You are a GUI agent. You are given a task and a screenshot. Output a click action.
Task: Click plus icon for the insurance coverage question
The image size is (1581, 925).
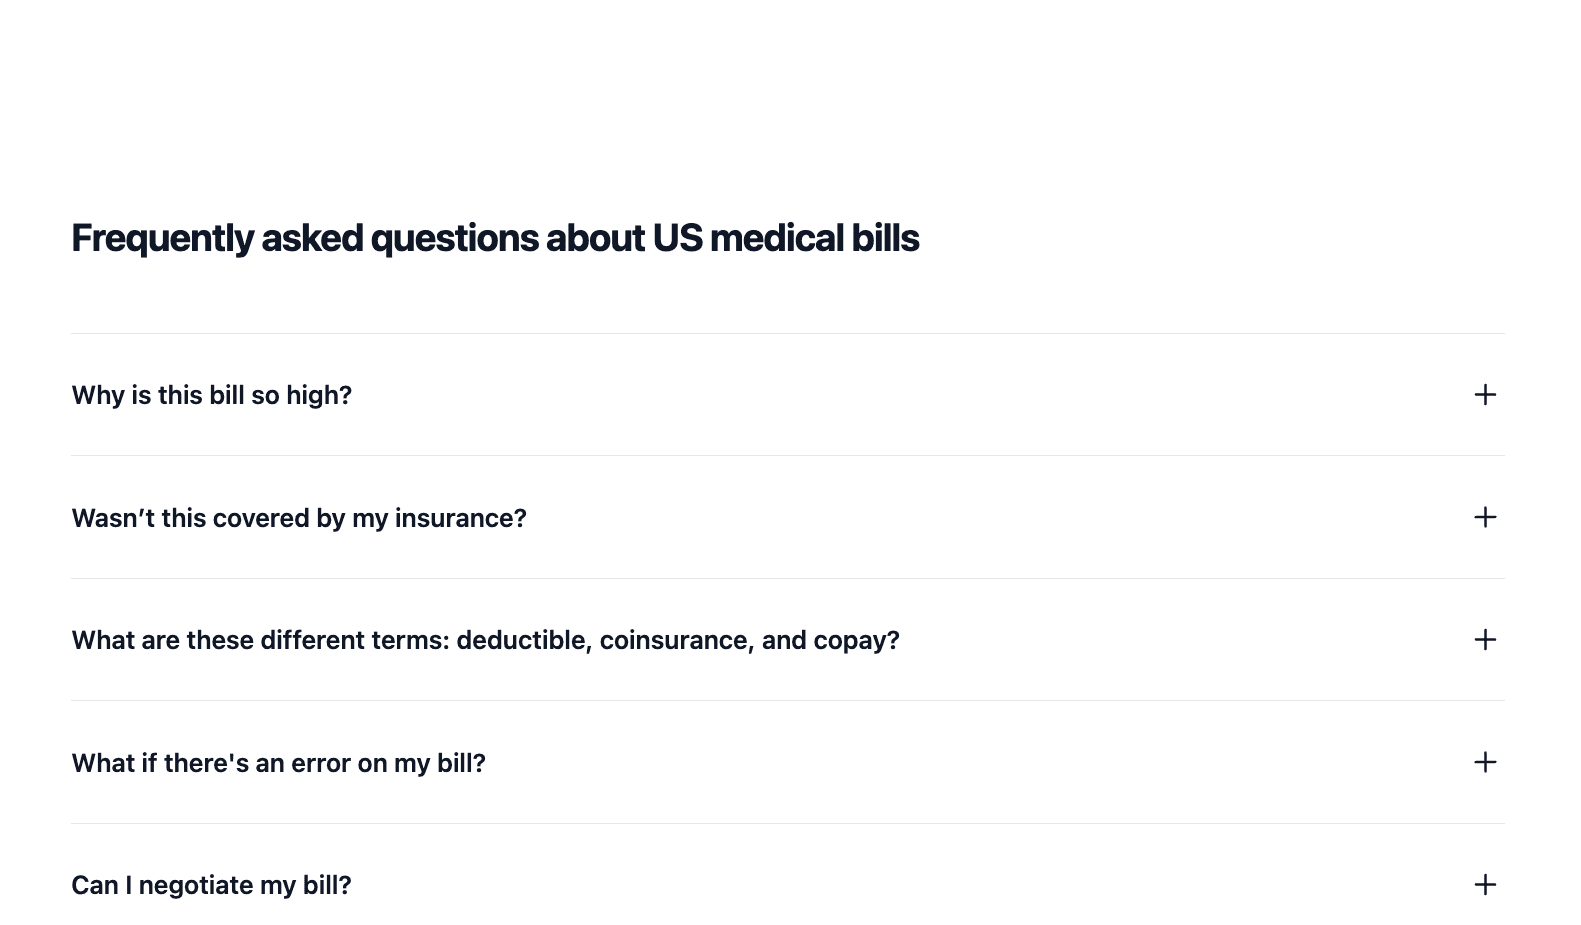(1485, 517)
